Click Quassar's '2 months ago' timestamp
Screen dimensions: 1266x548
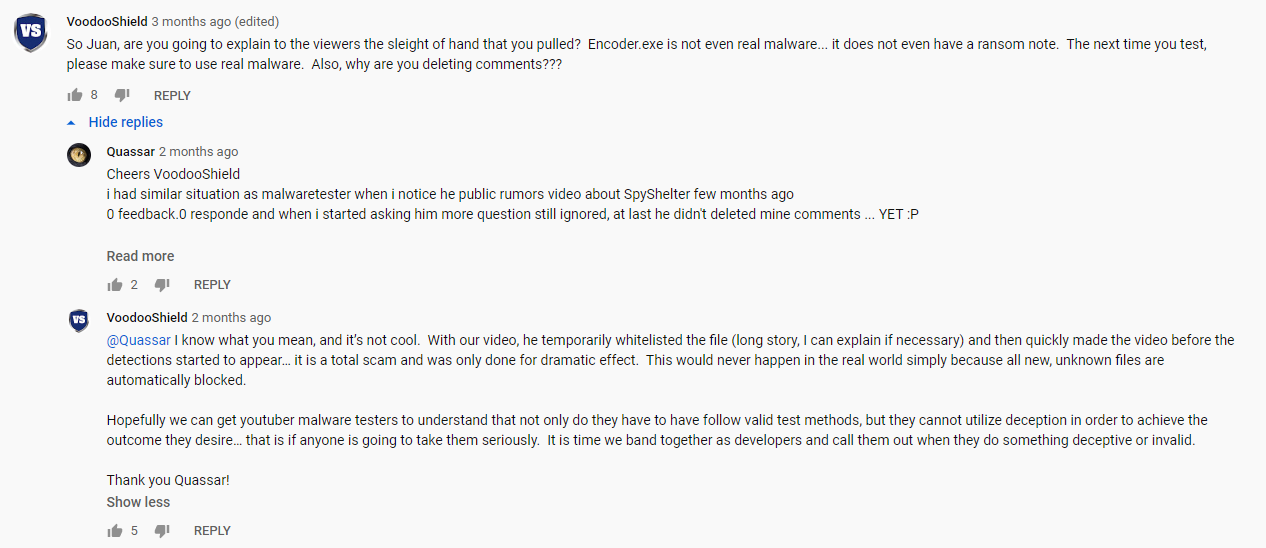(198, 152)
